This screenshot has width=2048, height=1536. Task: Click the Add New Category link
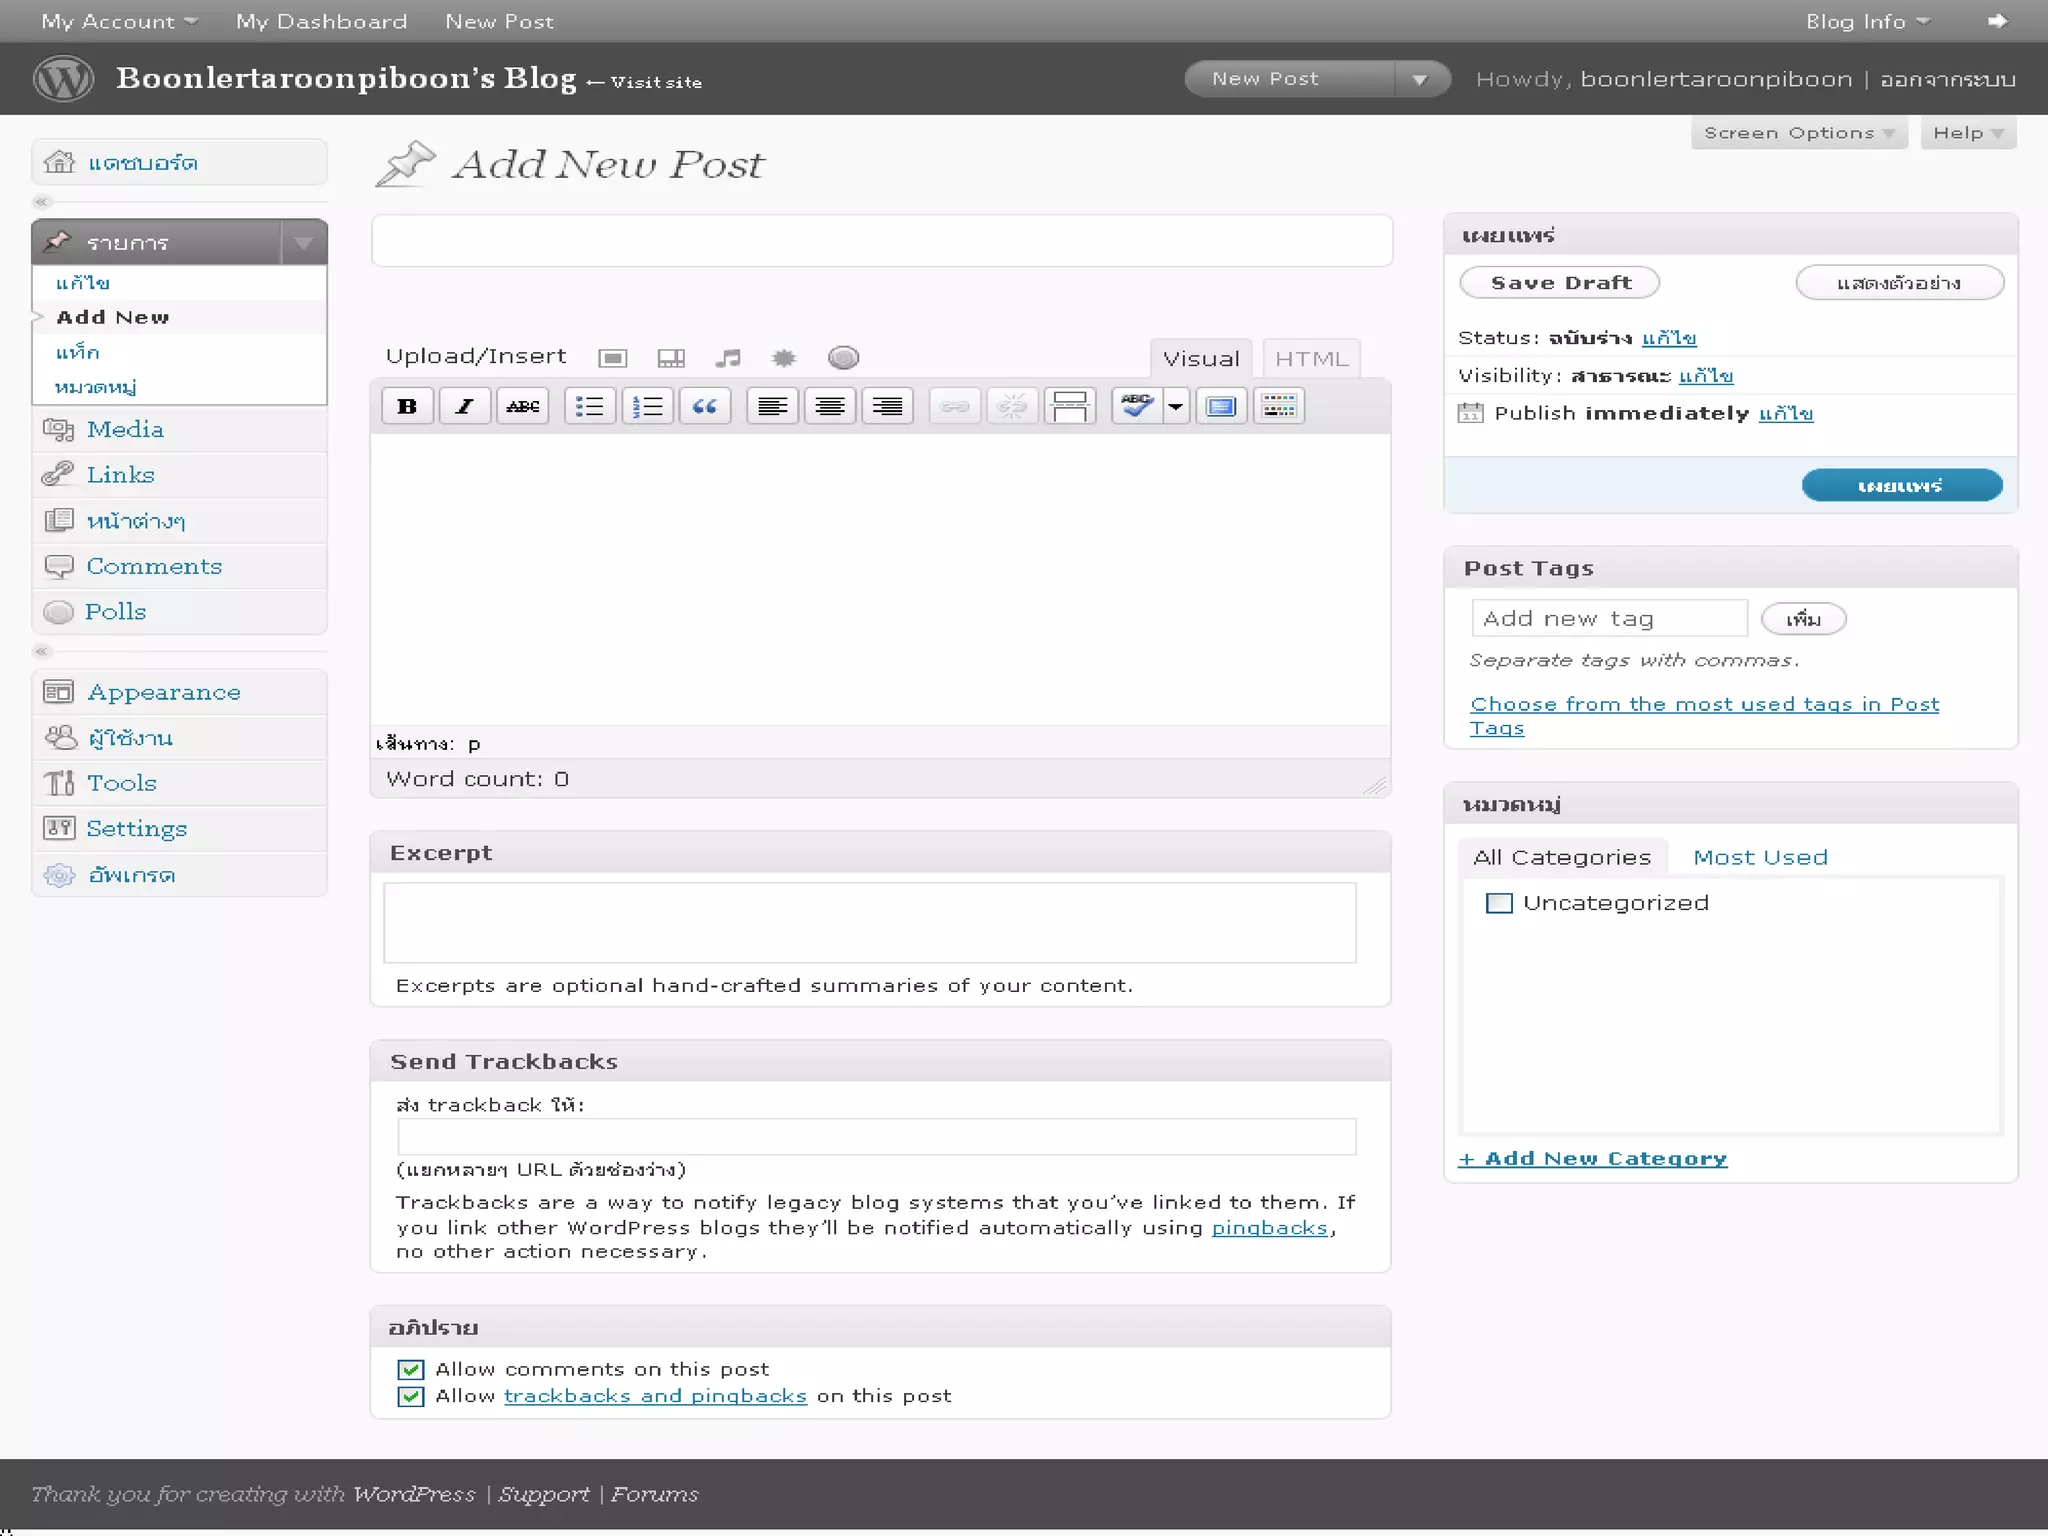[x=1593, y=1158]
